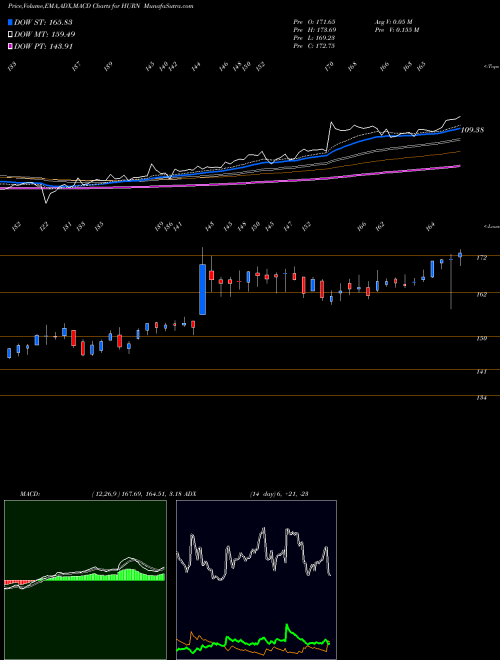The image size is (500, 660).
Task: Click the white DOW MT legend swatch
Action: [10, 35]
